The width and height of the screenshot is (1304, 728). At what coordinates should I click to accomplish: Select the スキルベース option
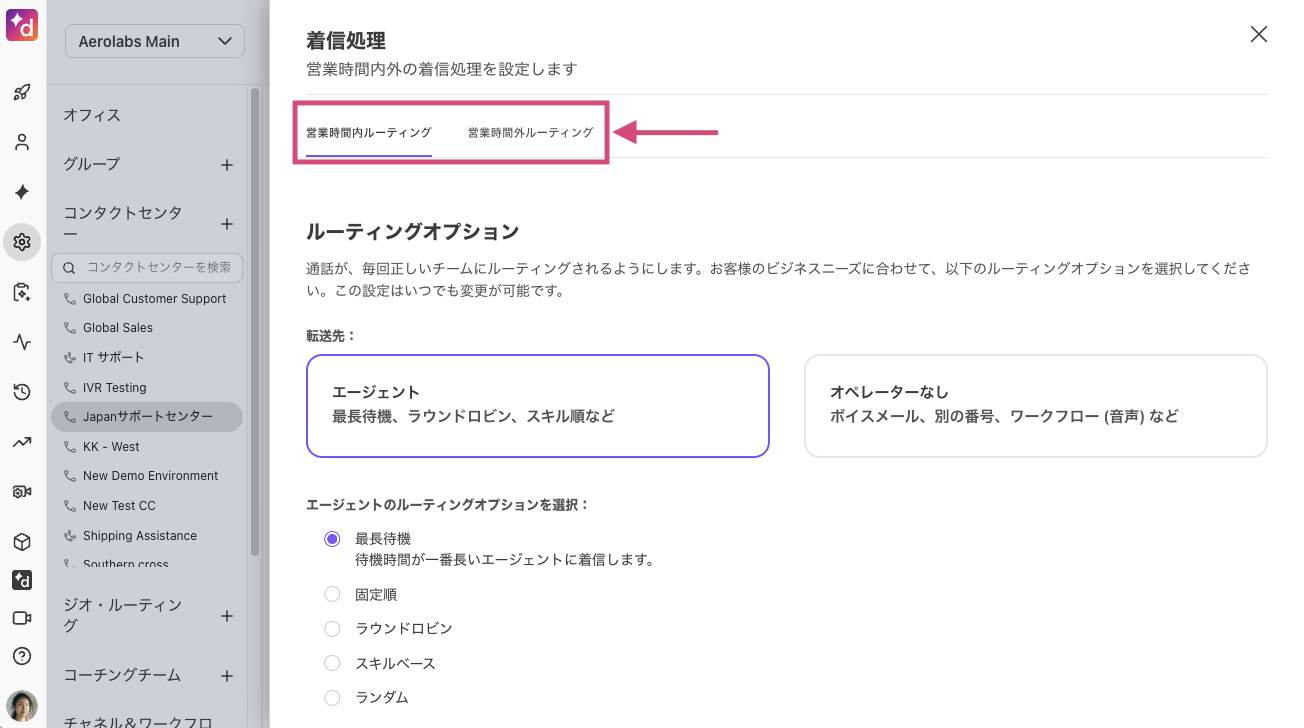coord(332,662)
